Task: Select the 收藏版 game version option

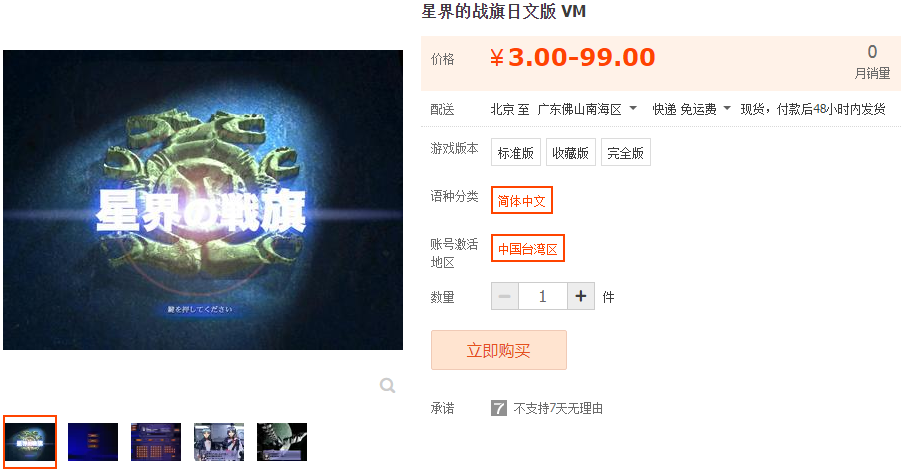Action: pos(570,152)
